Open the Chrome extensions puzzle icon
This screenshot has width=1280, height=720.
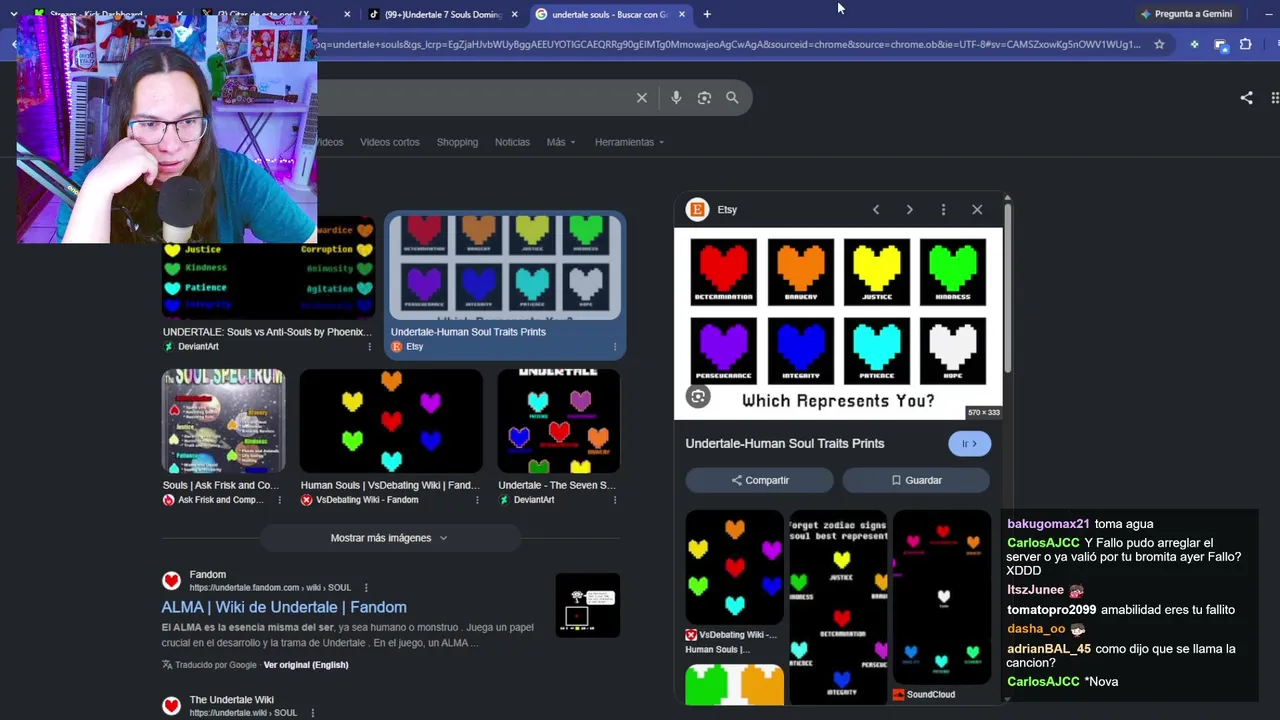(x=1245, y=44)
